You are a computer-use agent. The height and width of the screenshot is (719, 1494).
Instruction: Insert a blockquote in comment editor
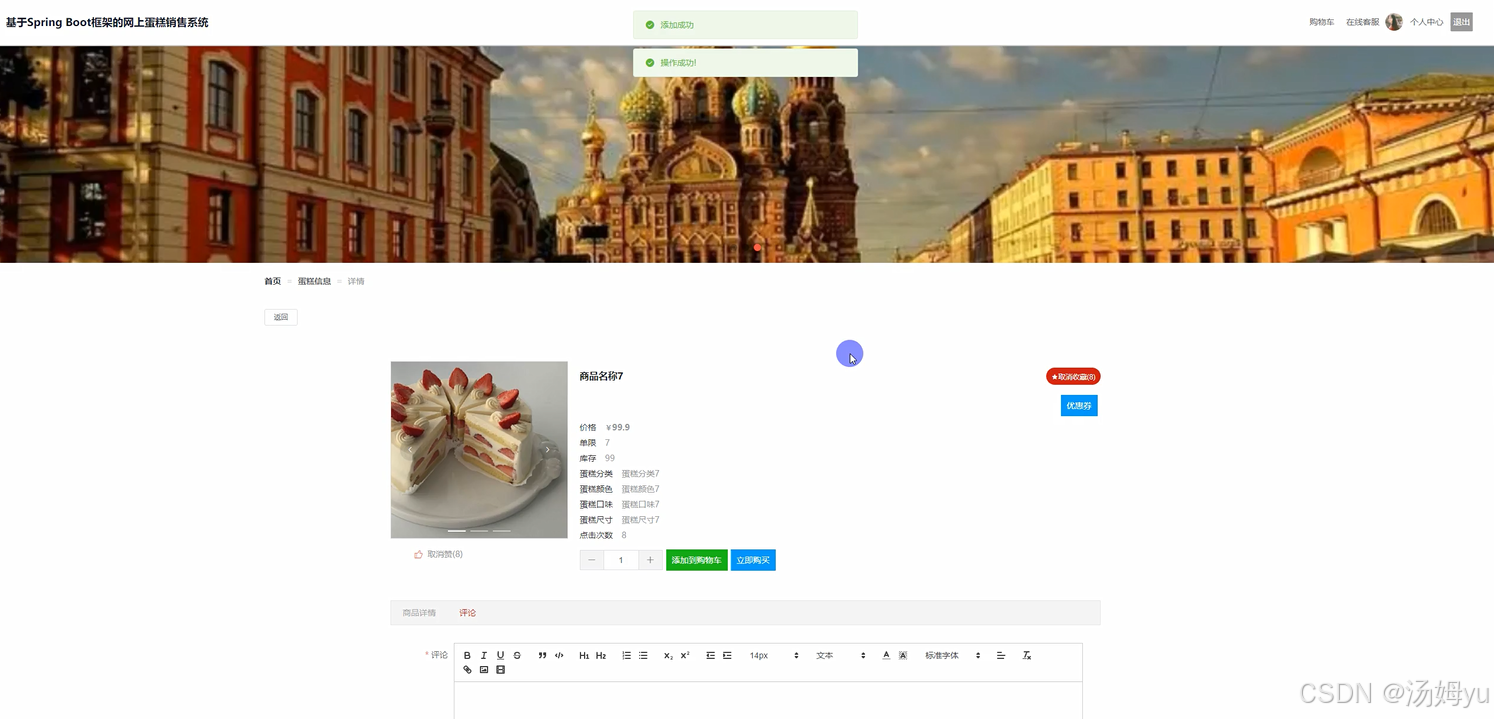click(542, 656)
